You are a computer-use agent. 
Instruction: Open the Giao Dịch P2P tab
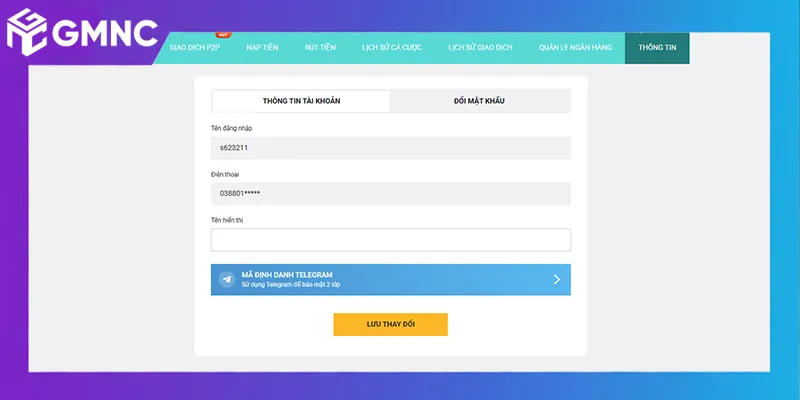[194, 47]
